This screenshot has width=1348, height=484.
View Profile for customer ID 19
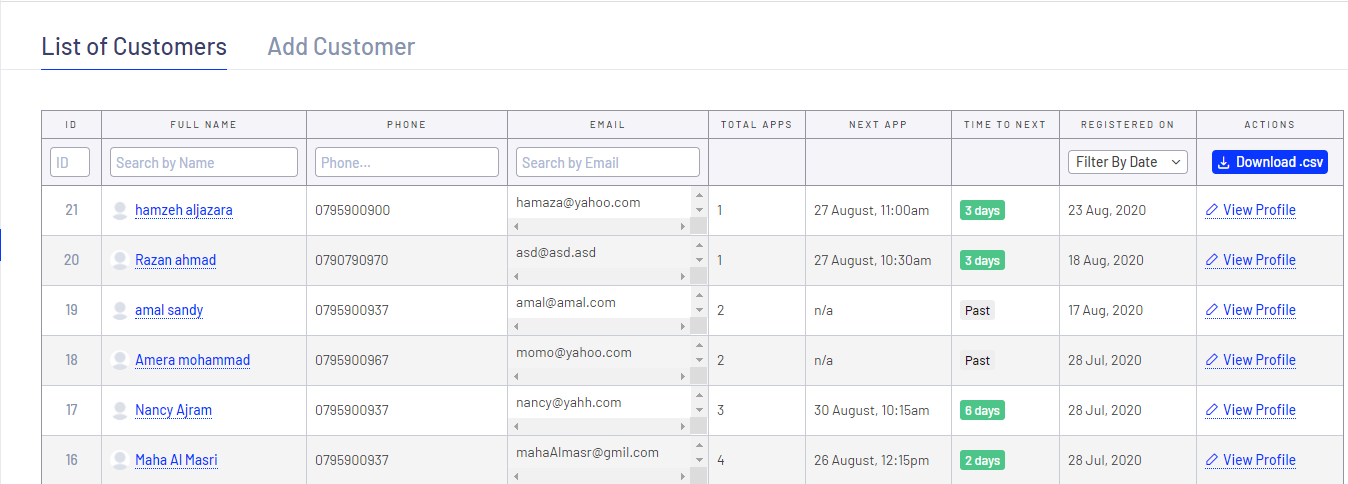click(1250, 310)
